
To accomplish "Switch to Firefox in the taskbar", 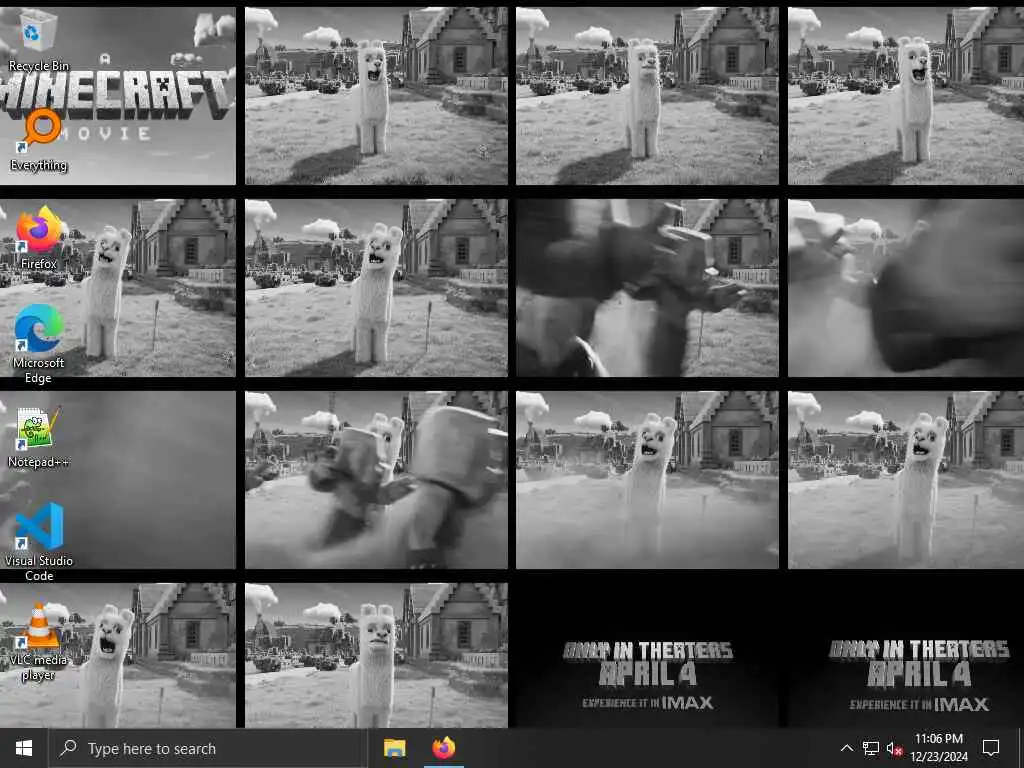I will point(444,748).
